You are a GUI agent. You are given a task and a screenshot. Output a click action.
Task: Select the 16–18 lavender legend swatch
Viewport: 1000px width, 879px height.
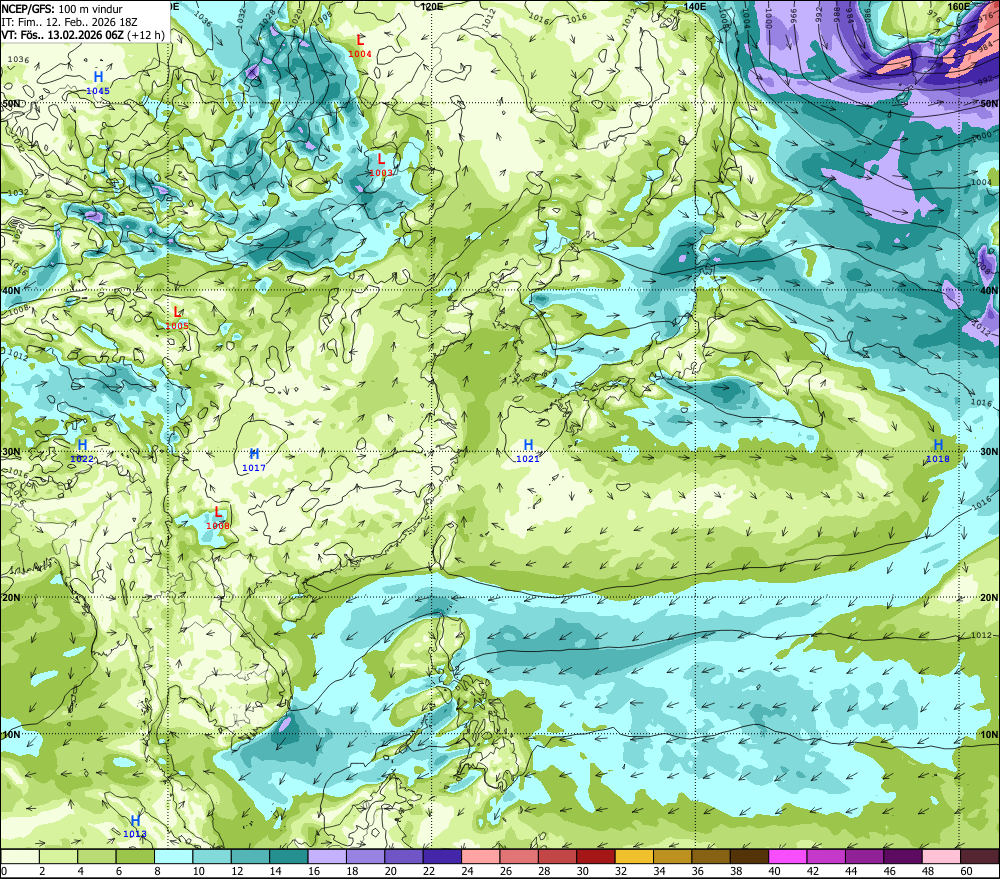[x=327, y=857]
